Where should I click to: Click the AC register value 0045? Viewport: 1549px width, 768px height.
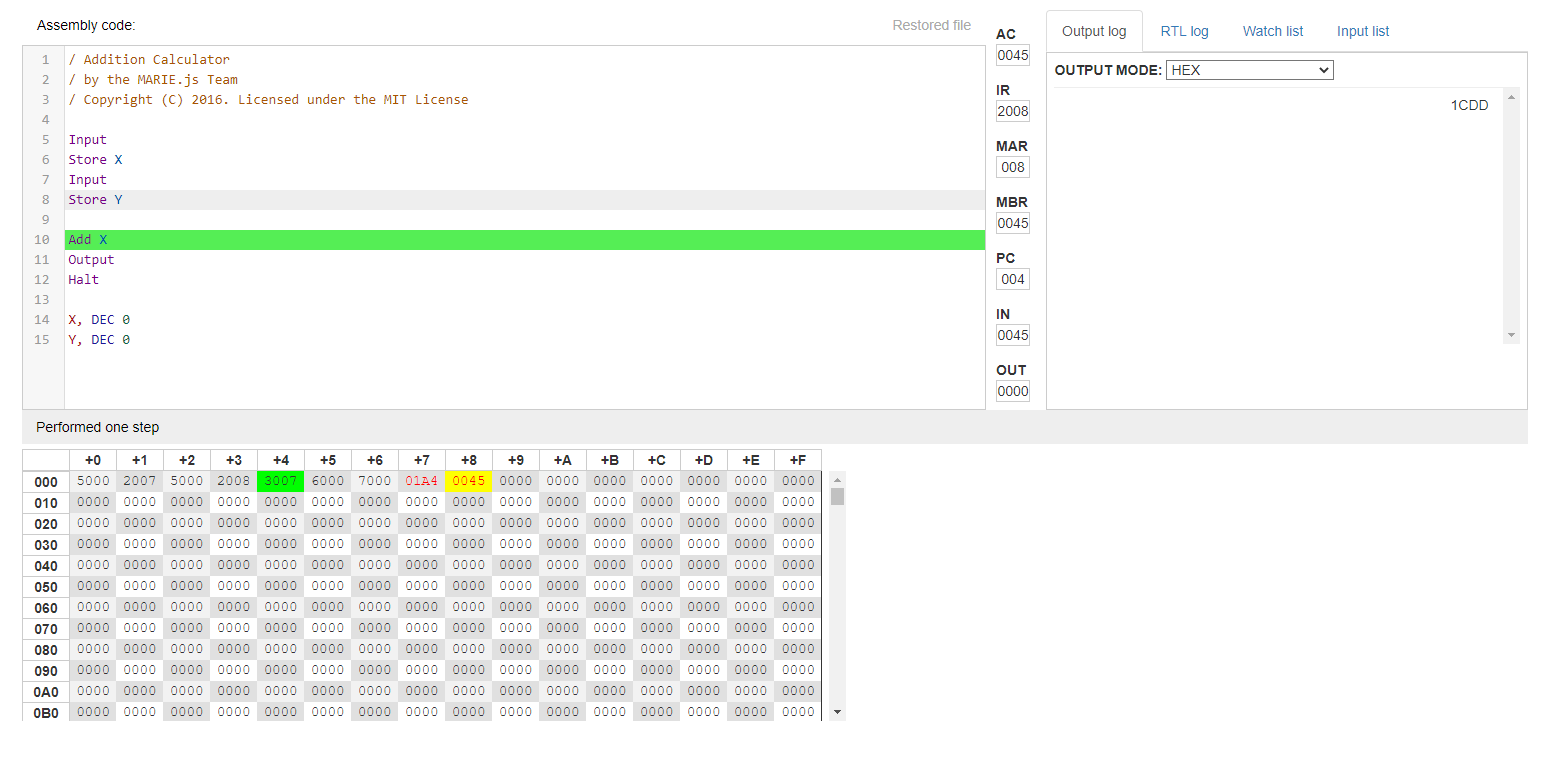tap(1013, 55)
